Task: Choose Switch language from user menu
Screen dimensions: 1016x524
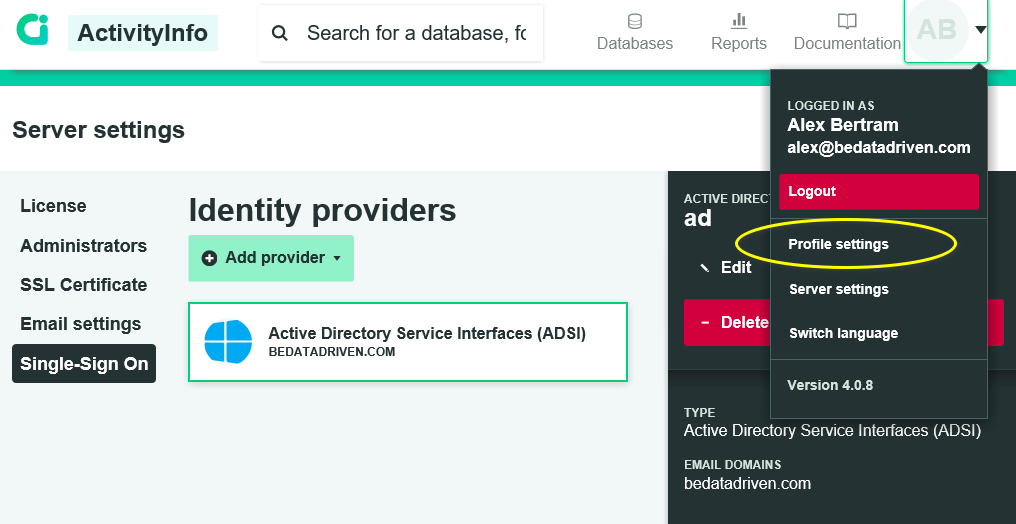Action: [843, 334]
